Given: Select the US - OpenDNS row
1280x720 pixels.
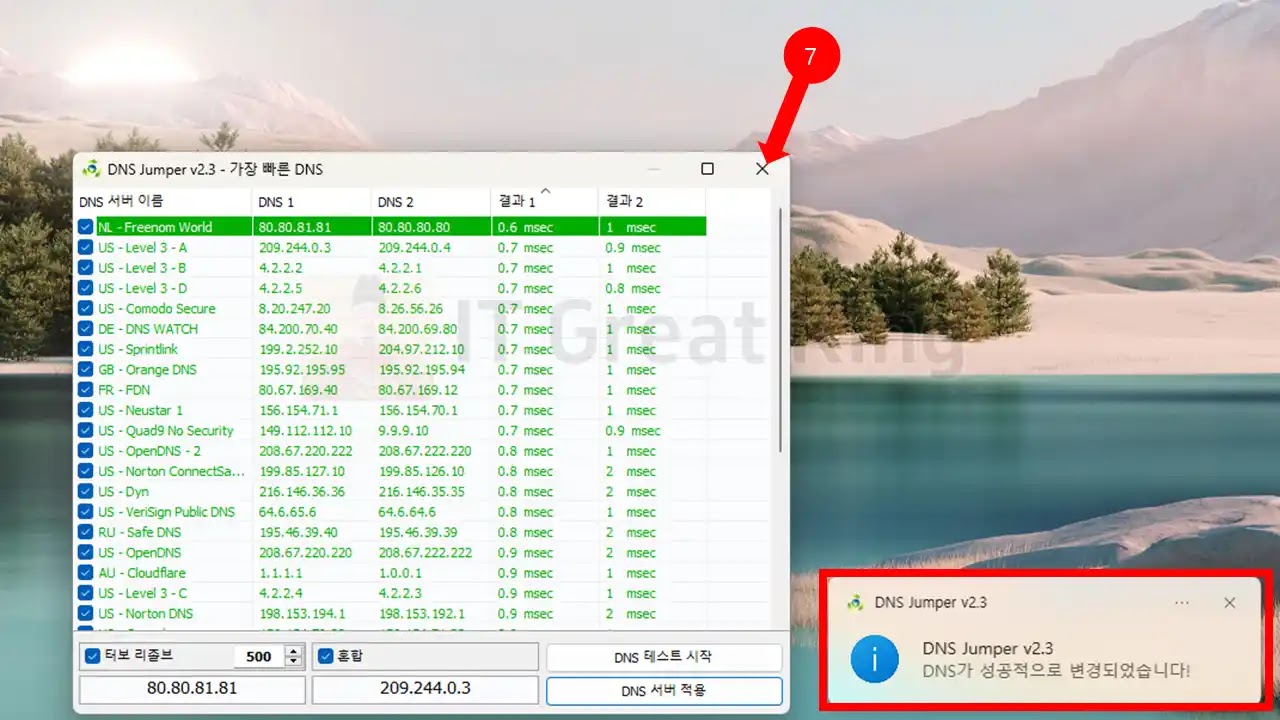Looking at the screenshot, I should click(x=391, y=552).
